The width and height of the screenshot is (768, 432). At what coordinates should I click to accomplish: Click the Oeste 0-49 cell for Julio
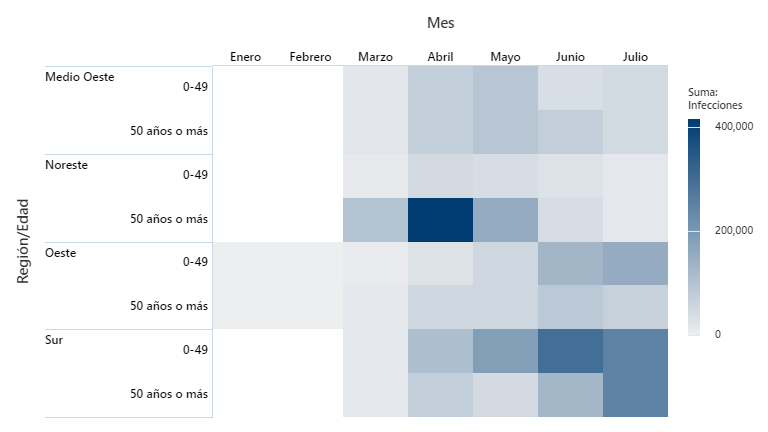coord(635,263)
